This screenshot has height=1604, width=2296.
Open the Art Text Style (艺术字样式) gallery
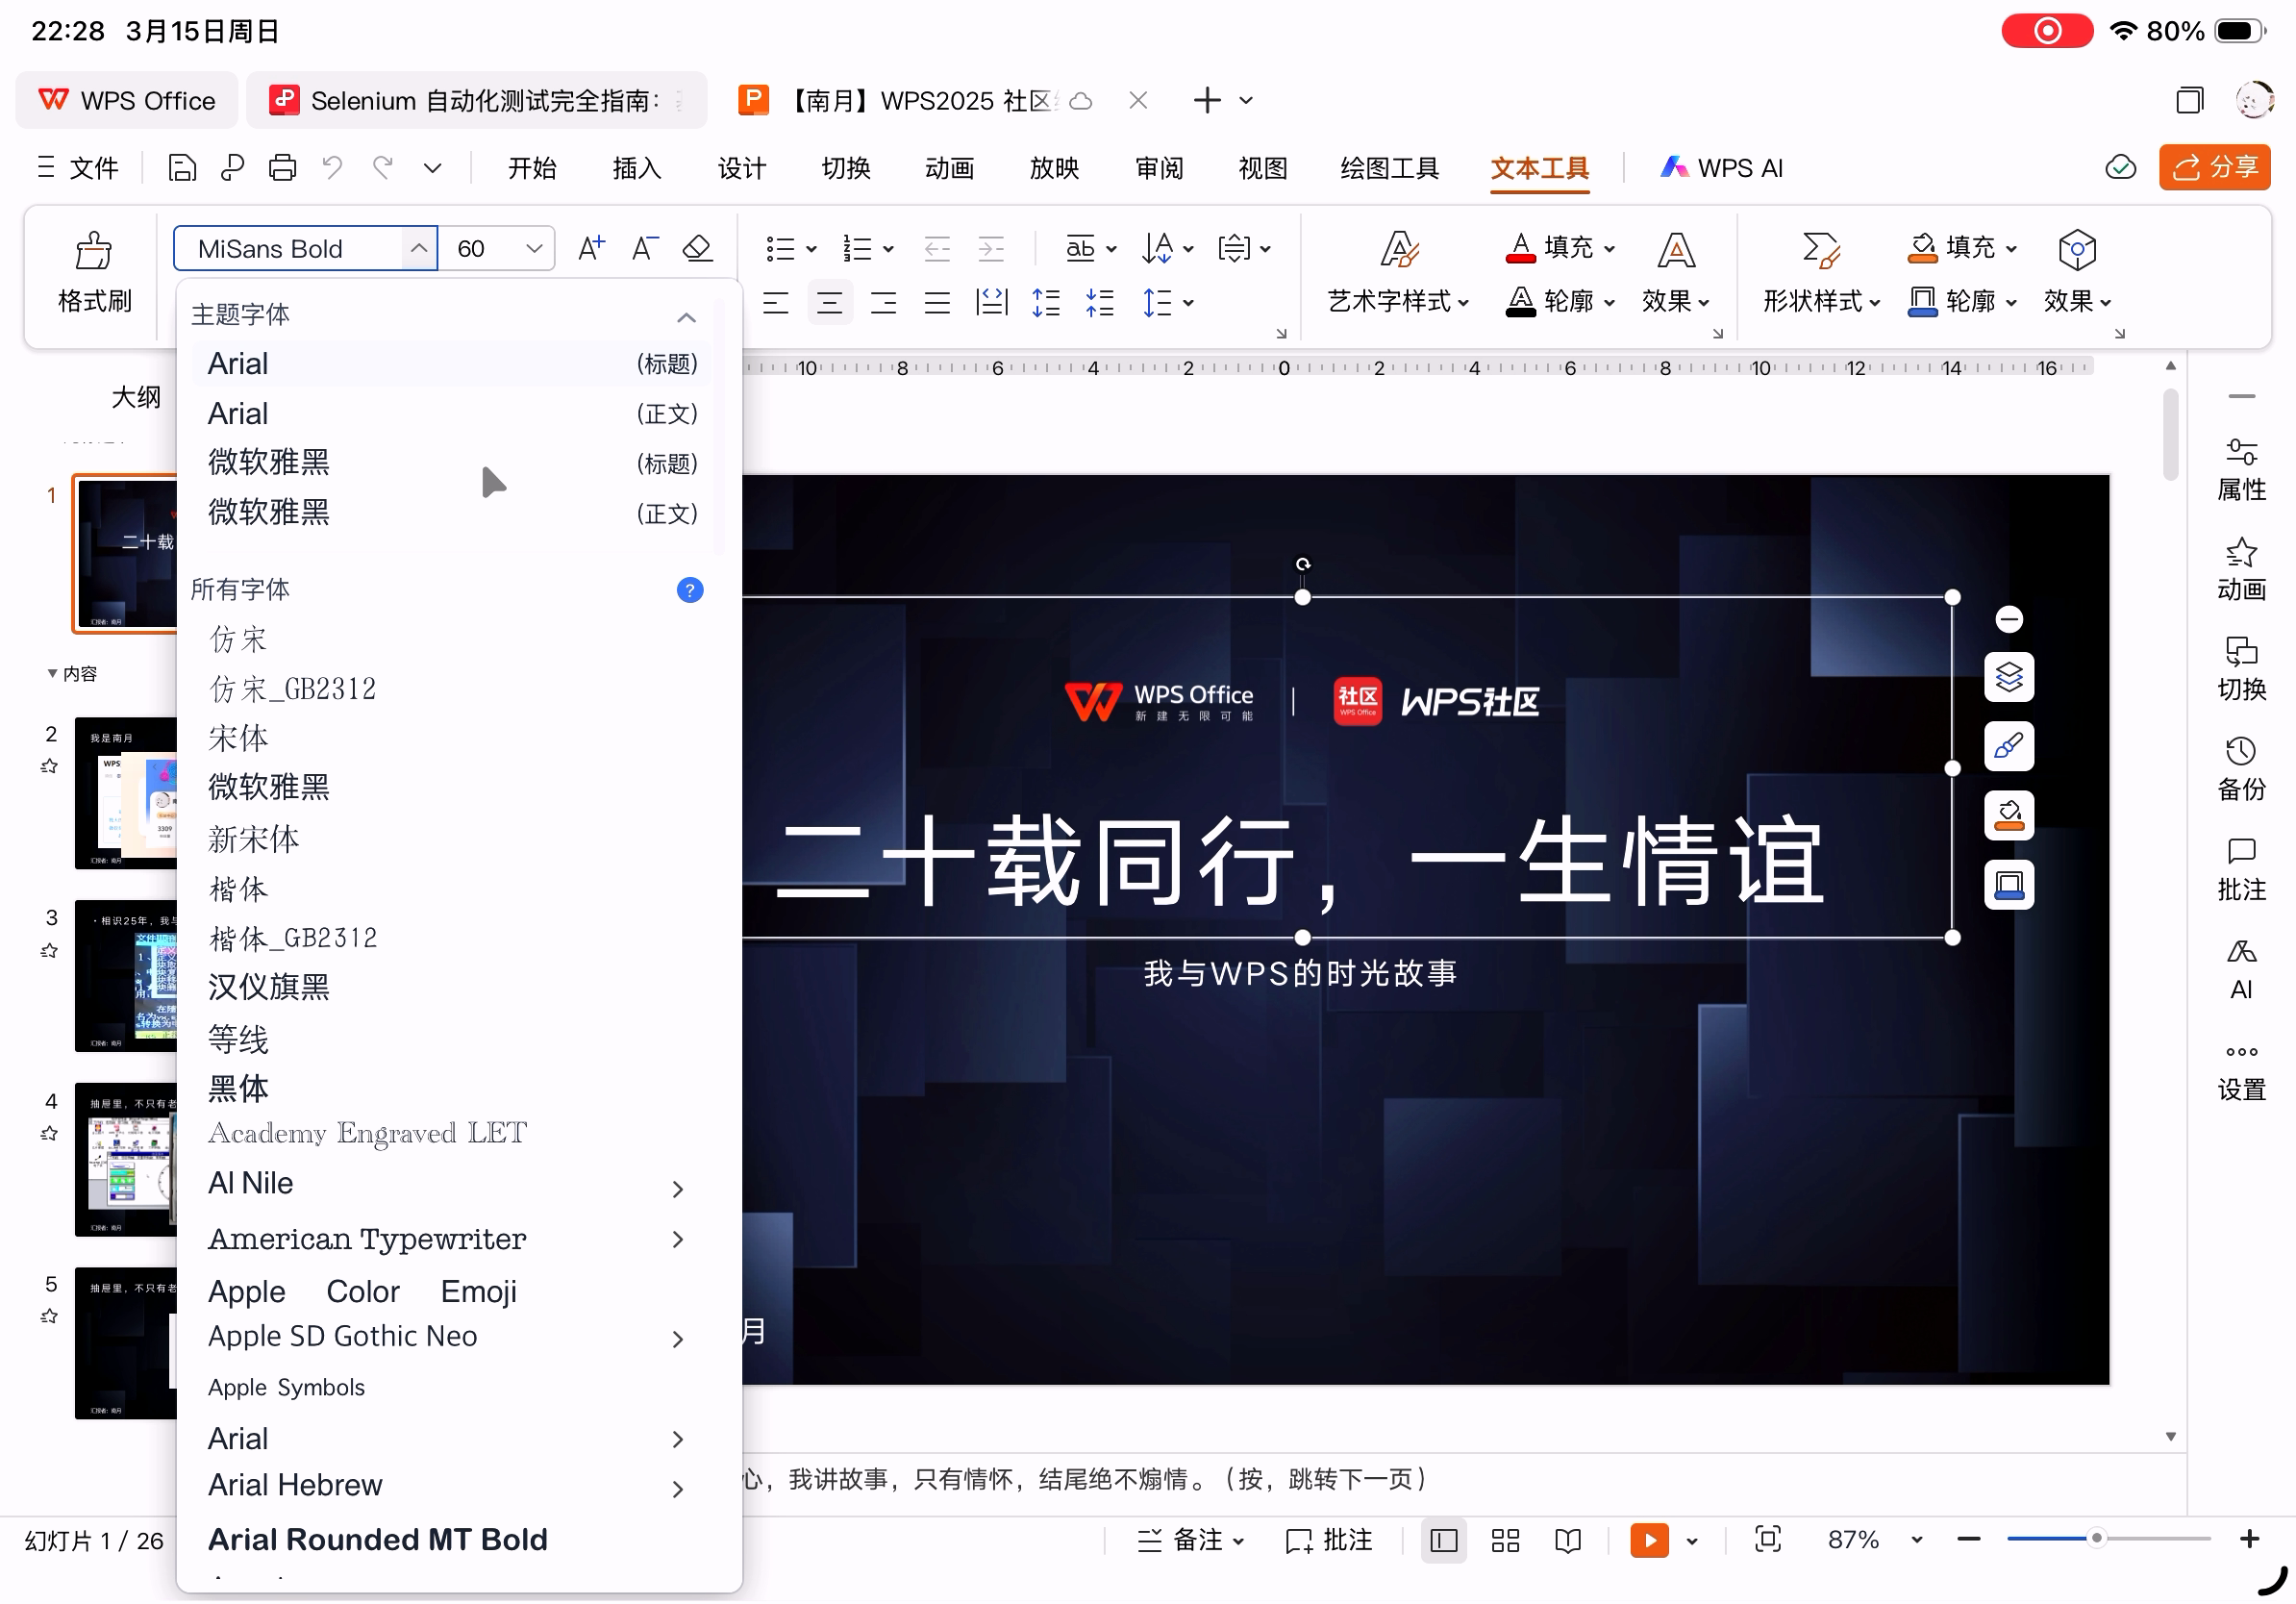coord(1398,300)
